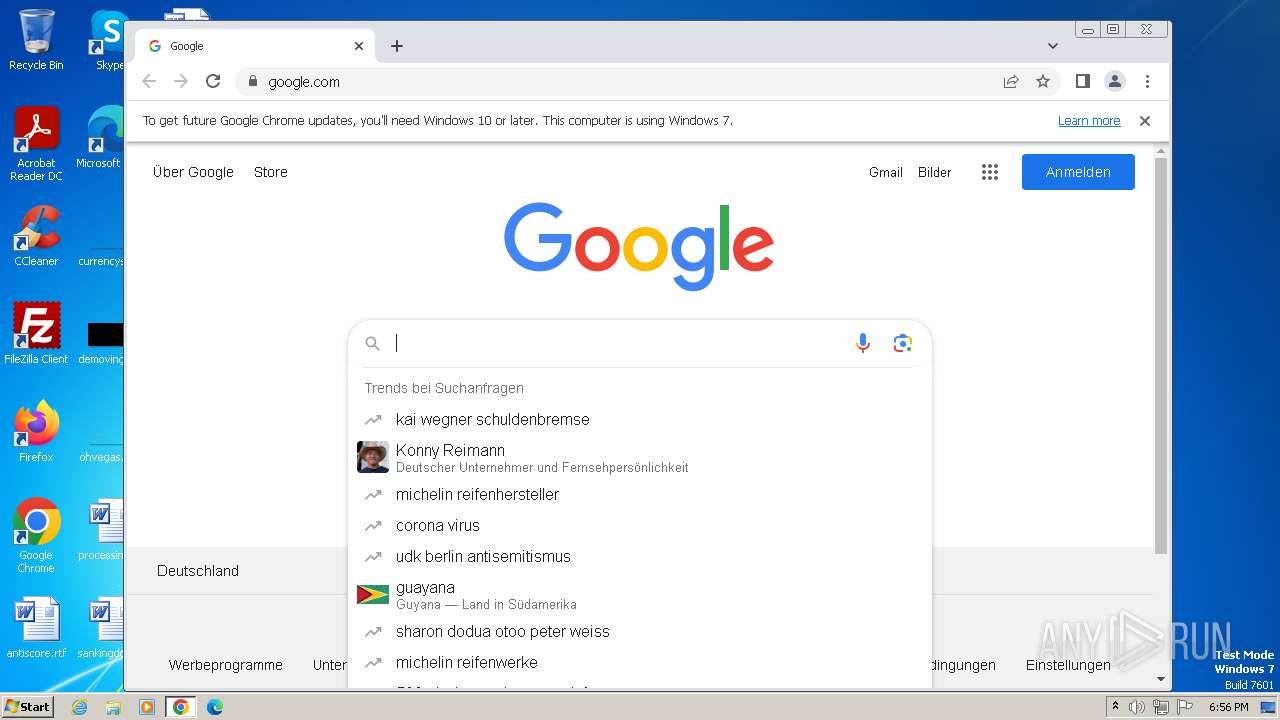Select suggestion michelin reifenhersteller
Viewport: 1280px width, 720px height.
640,495
